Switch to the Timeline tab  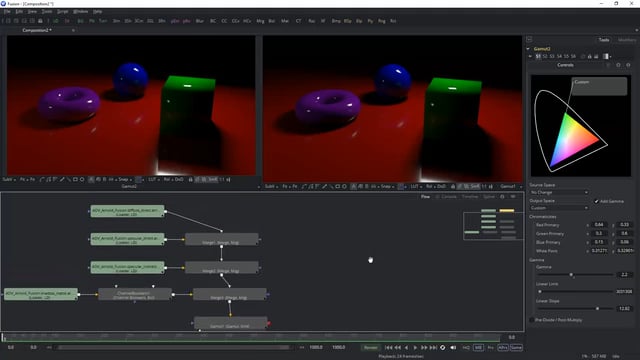470,197
